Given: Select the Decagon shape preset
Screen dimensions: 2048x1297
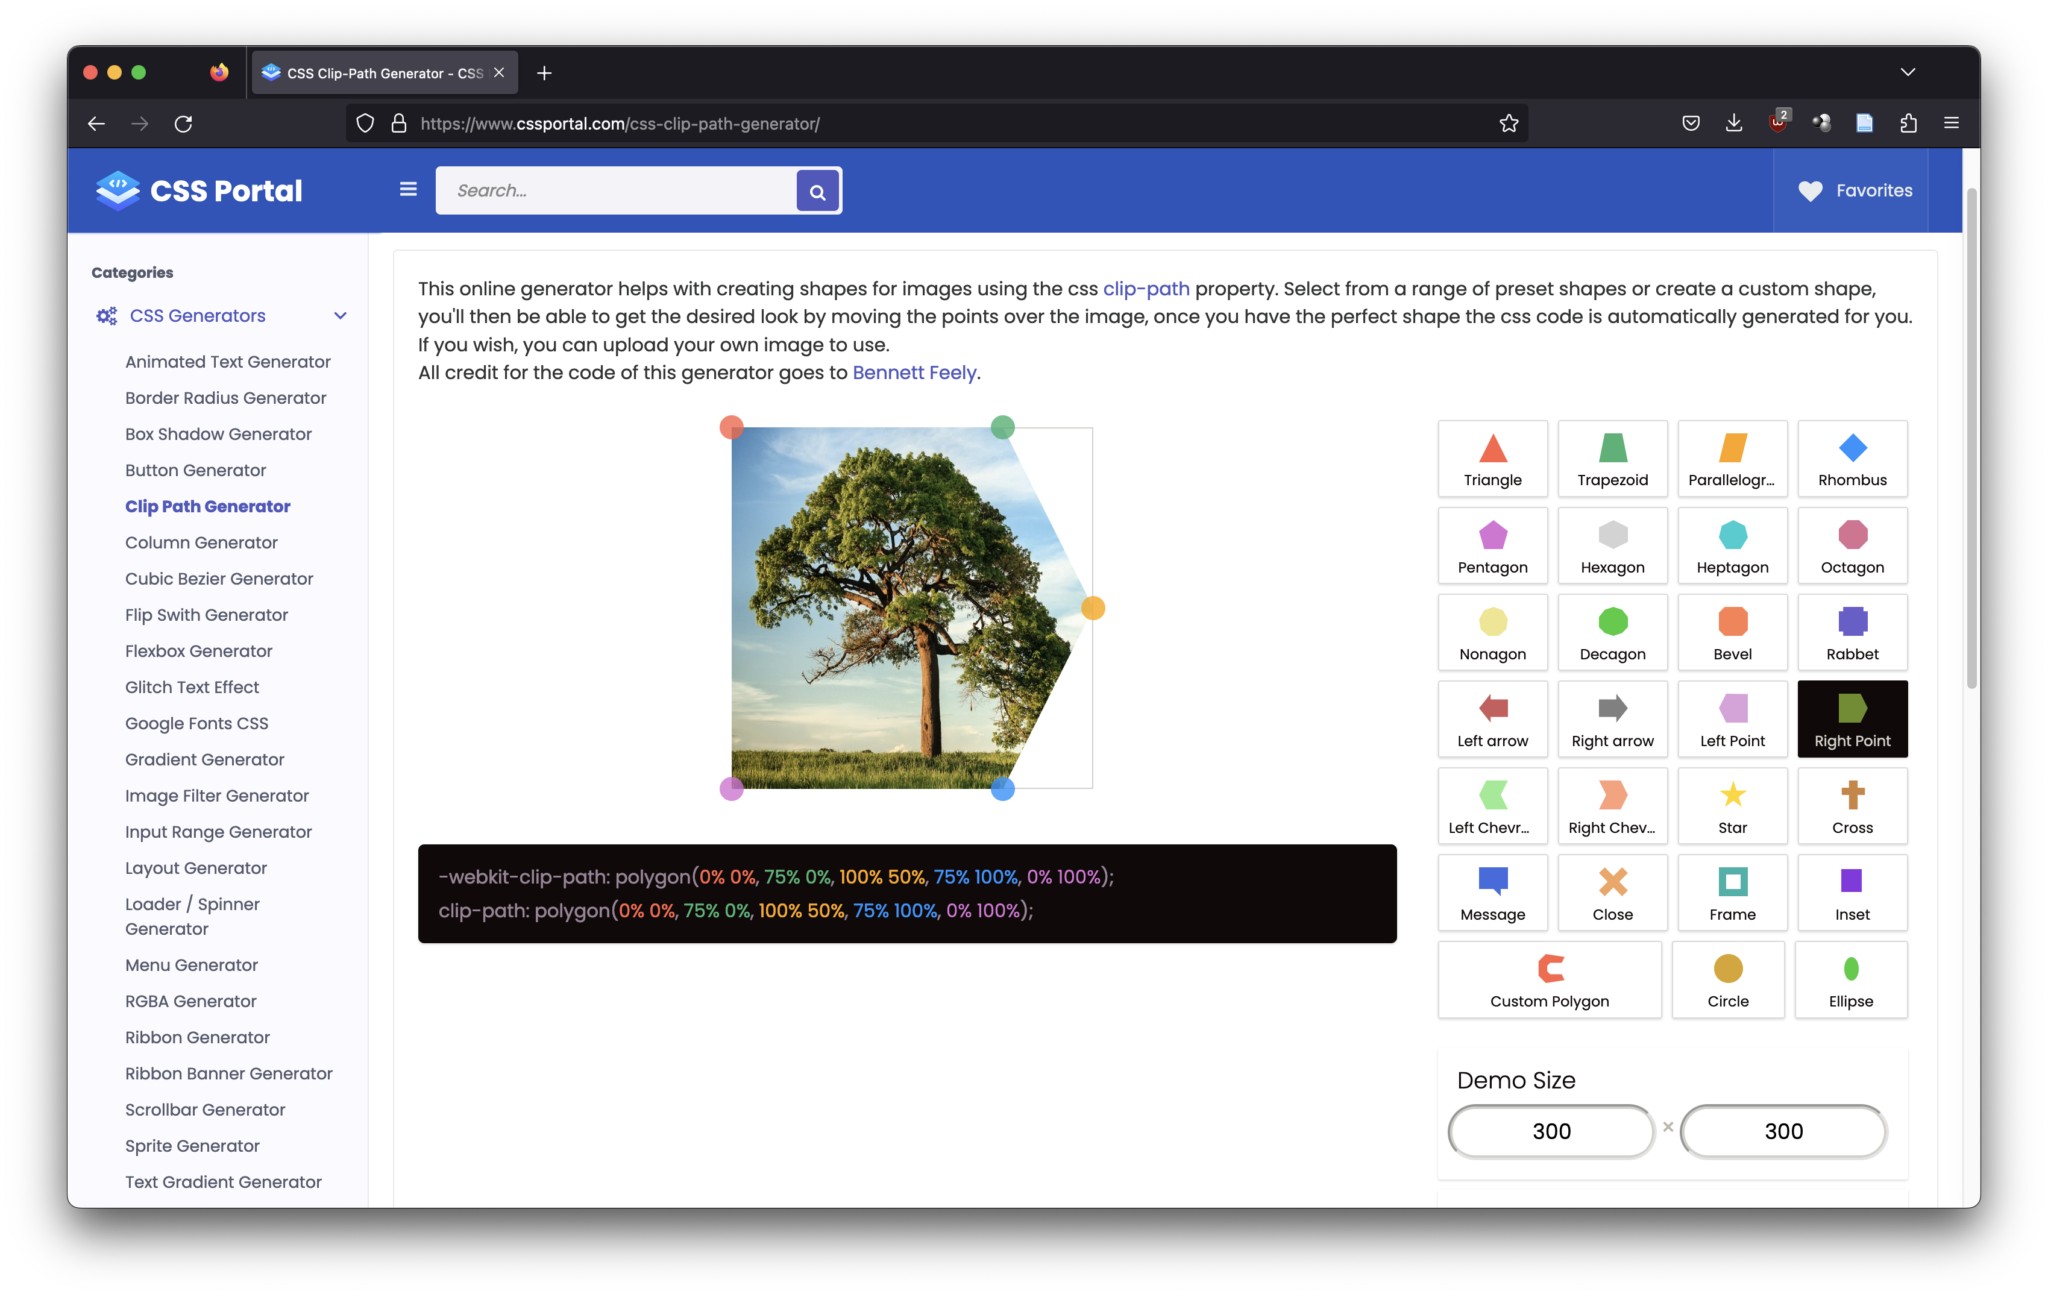Looking at the screenshot, I should point(1612,633).
